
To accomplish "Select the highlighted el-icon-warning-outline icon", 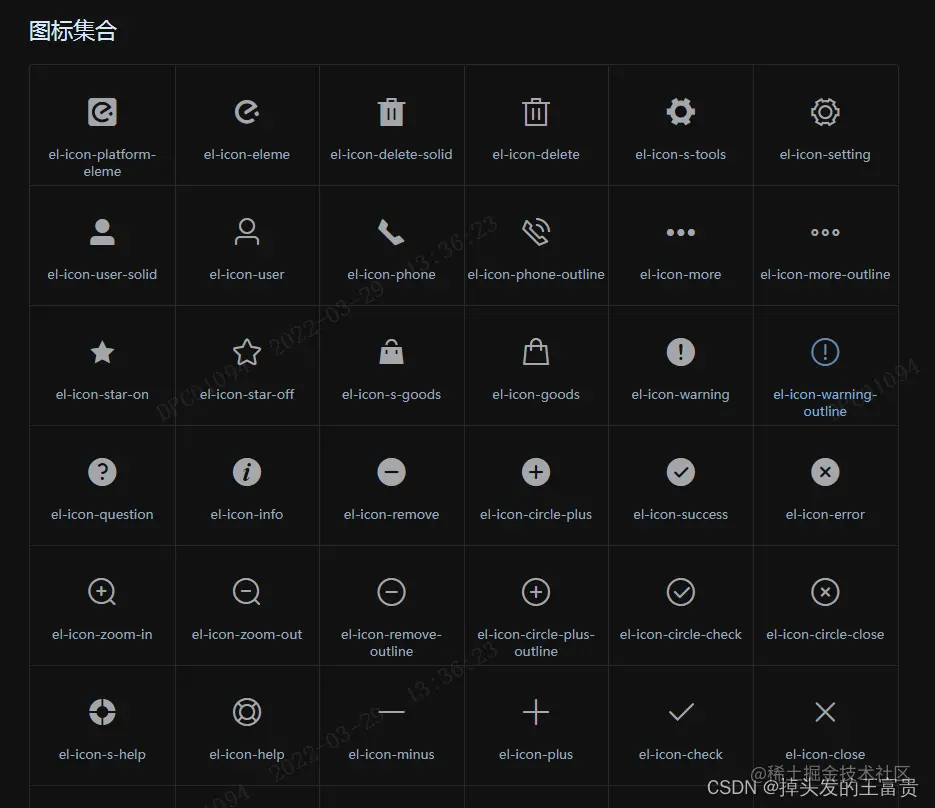I will coord(825,352).
